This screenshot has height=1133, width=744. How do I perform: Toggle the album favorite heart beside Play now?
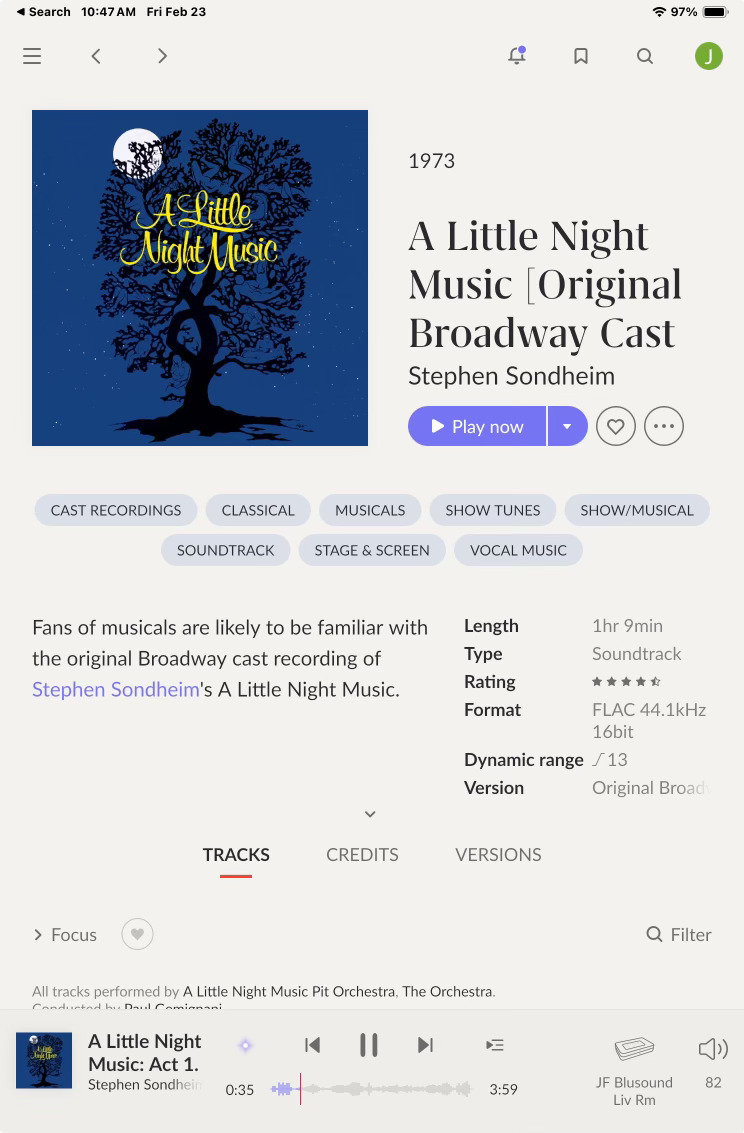pos(615,426)
